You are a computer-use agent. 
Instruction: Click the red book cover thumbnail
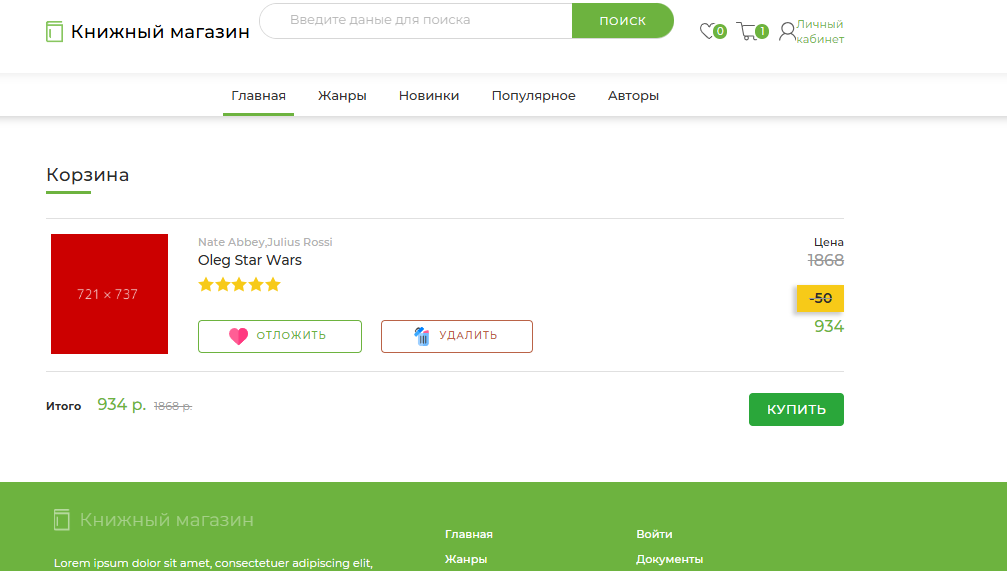[109, 294]
